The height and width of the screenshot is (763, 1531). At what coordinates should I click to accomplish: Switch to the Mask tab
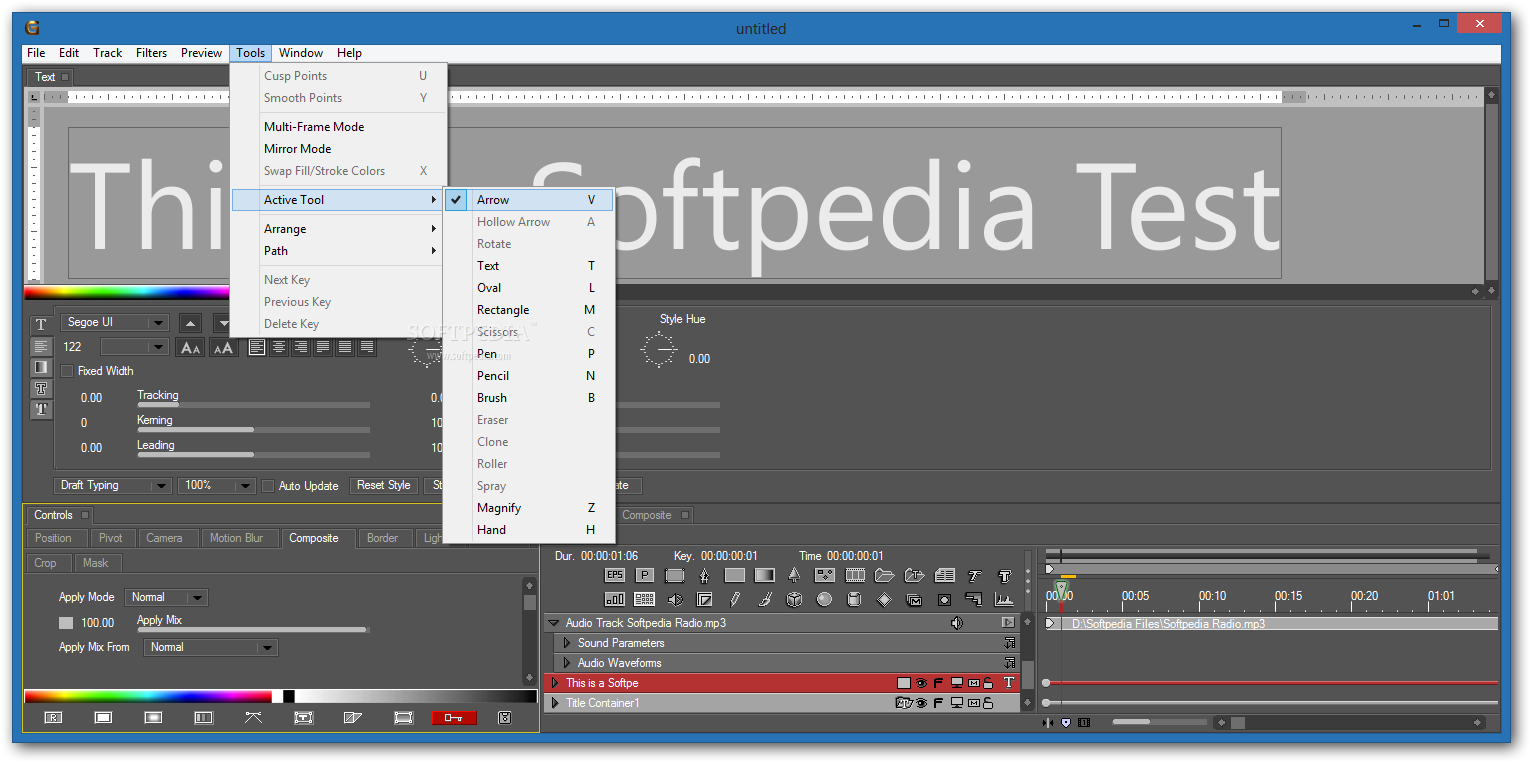(x=96, y=563)
